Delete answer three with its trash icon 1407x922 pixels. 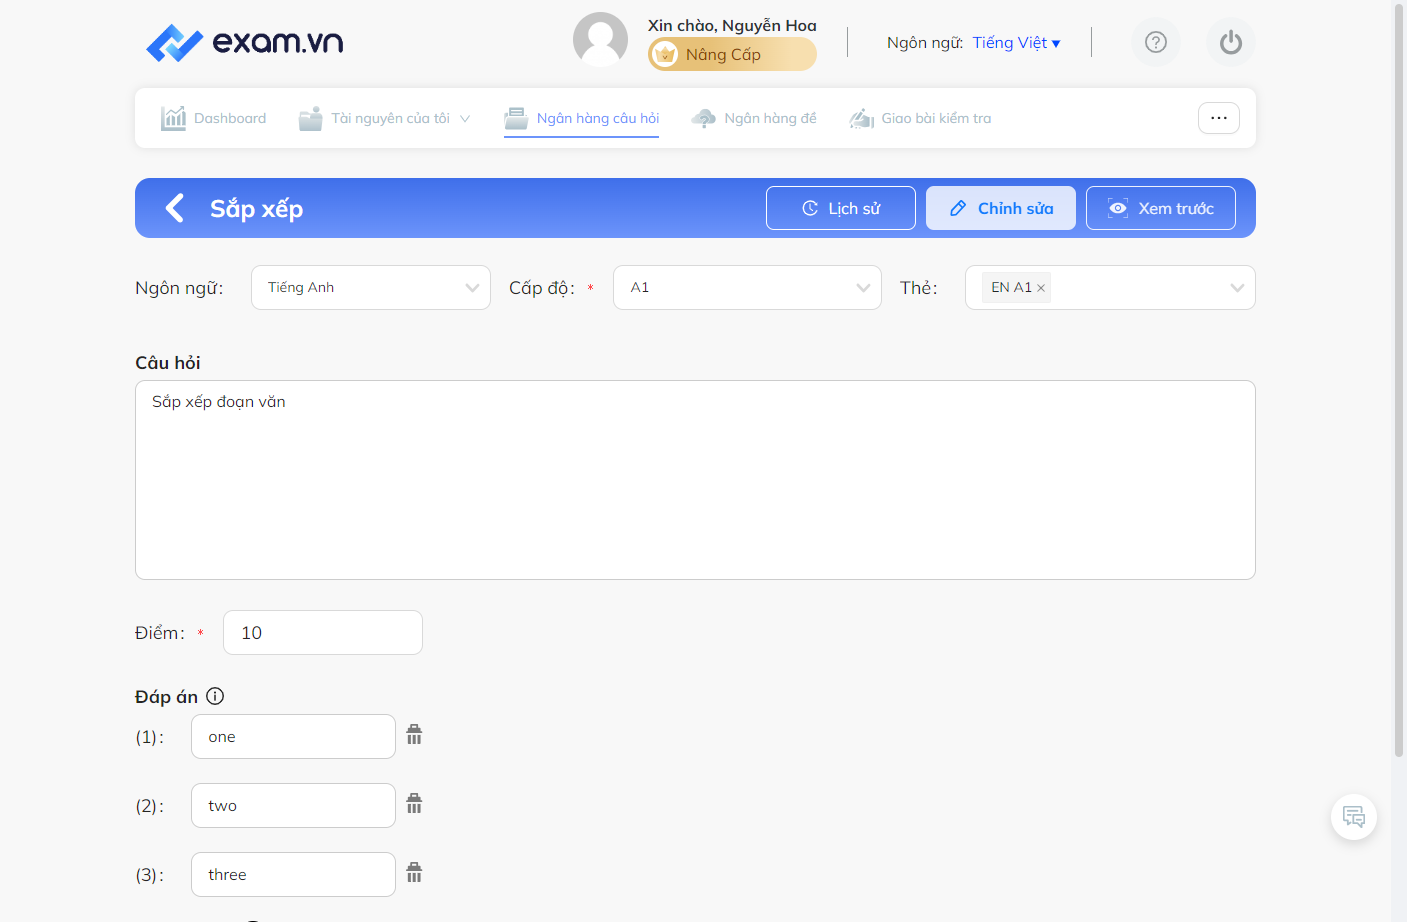coord(414,873)
